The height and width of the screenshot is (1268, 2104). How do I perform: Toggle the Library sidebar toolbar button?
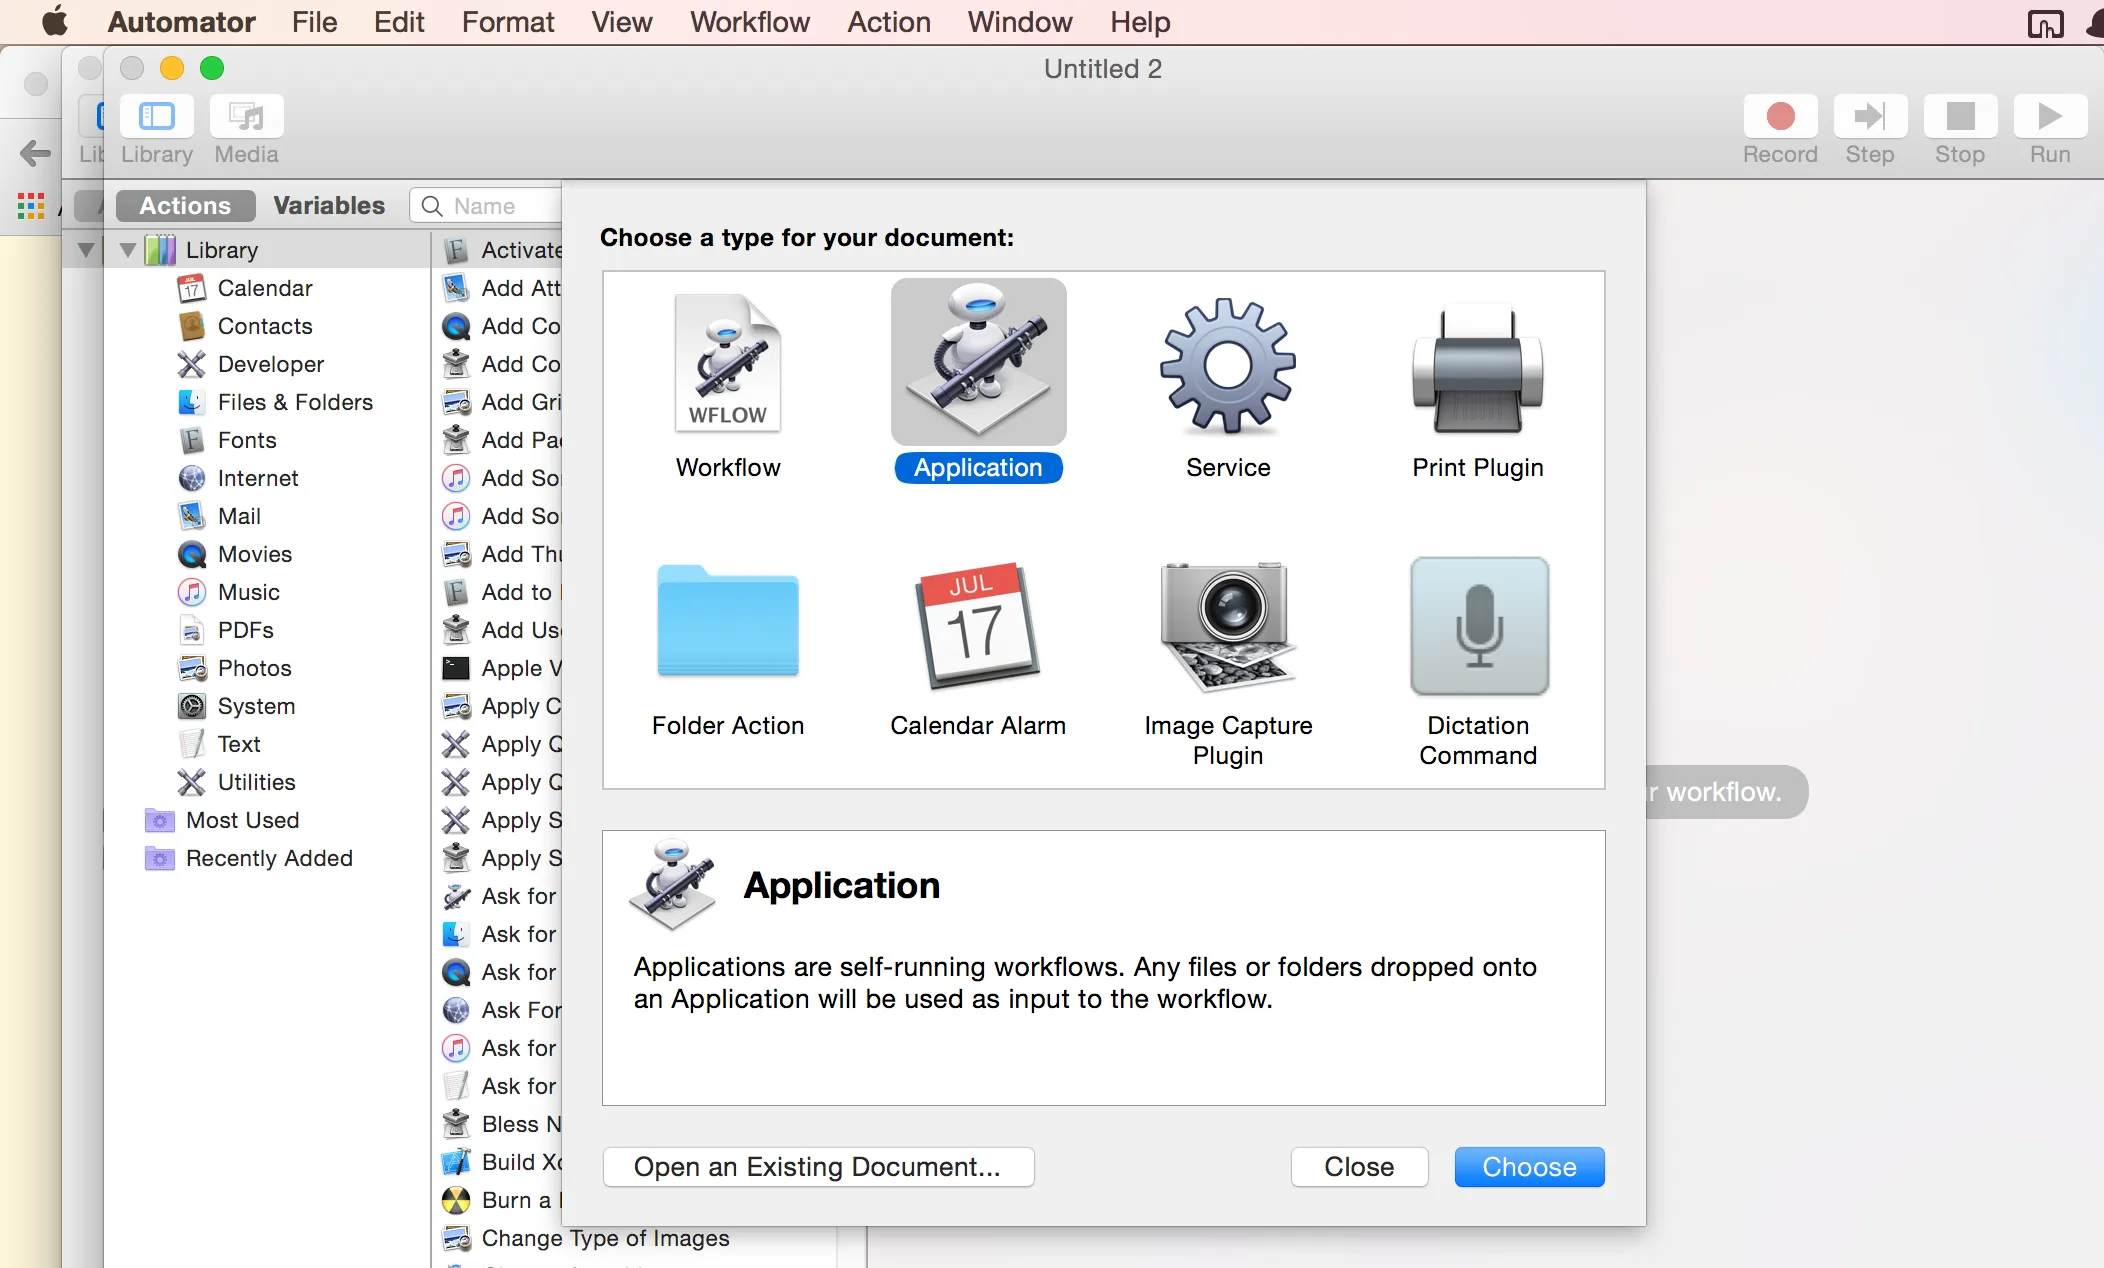156,117
